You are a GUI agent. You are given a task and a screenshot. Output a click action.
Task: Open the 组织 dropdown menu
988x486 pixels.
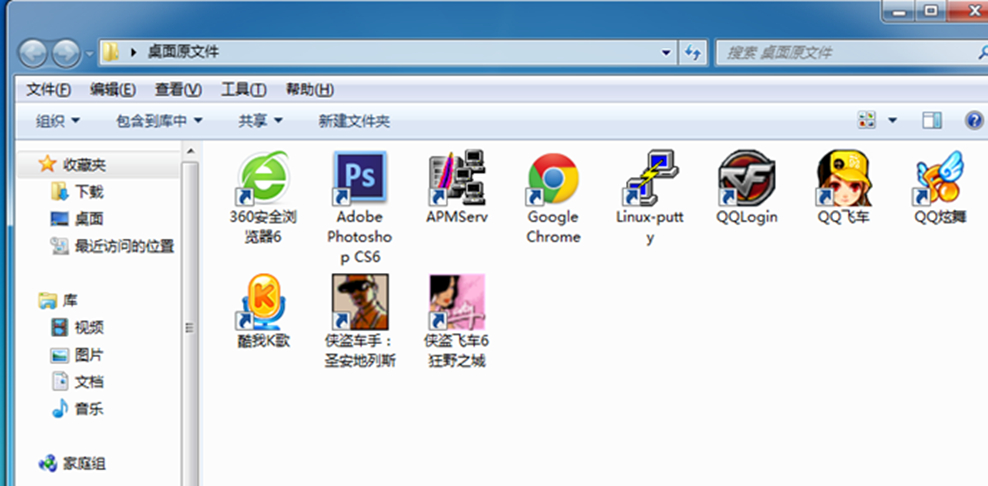tap(58, 121)
